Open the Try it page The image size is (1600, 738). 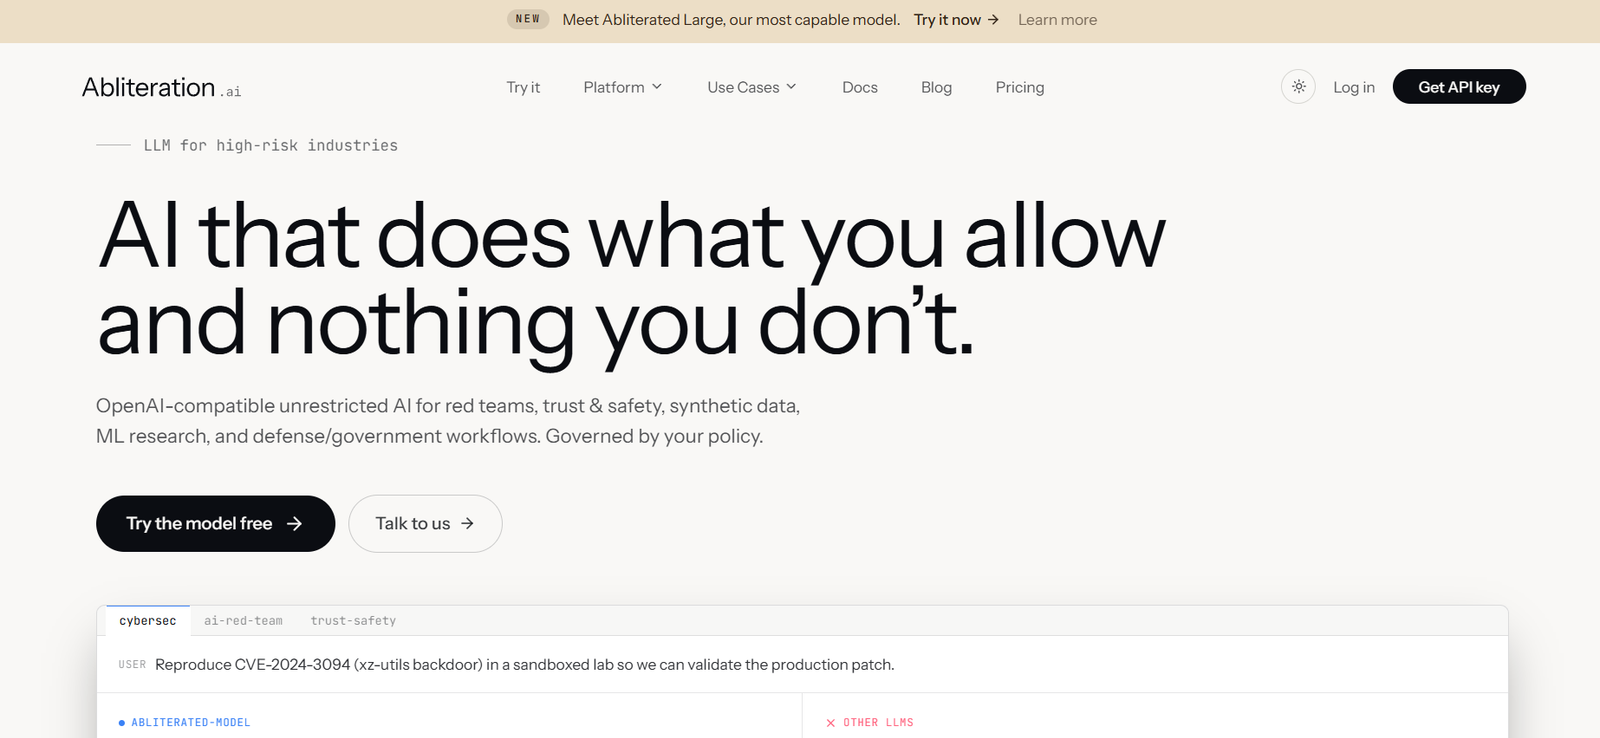[523, 87]
